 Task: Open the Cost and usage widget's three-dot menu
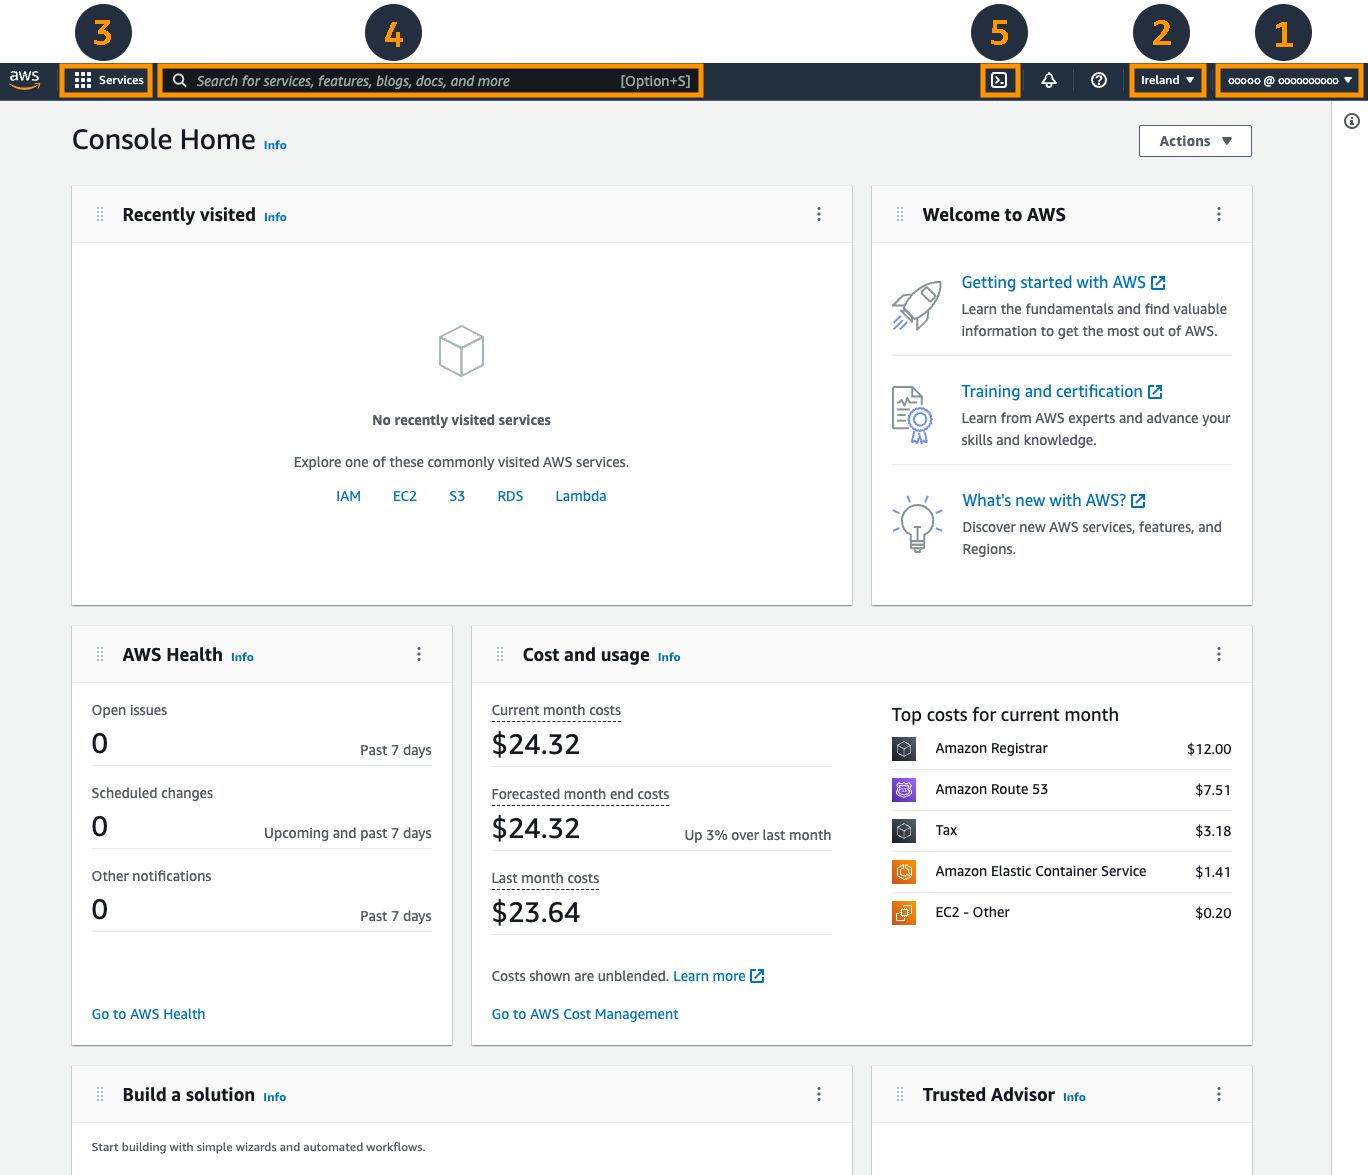1218,653
